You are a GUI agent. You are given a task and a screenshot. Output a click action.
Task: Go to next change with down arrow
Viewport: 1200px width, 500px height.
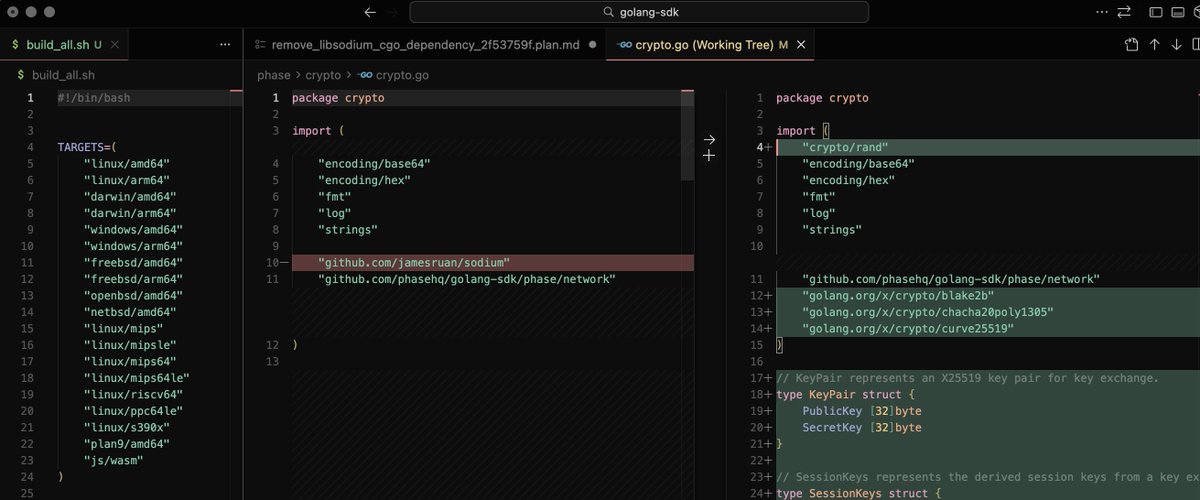(x=1178, y=45)
